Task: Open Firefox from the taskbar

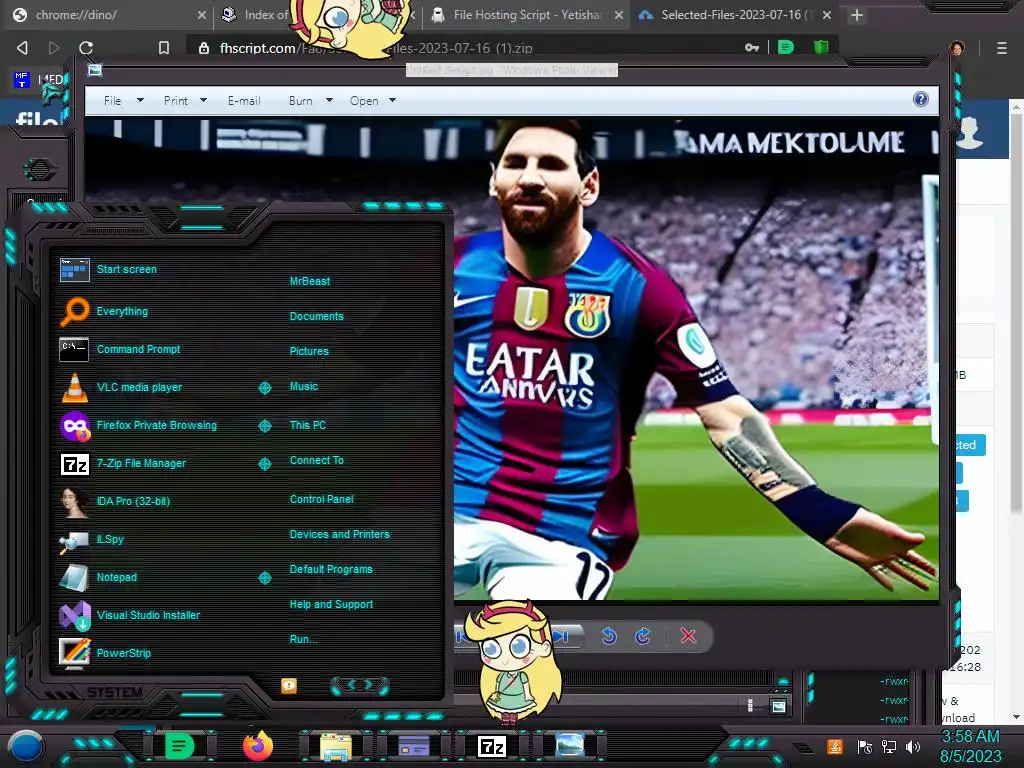Action: coord(258,746)
